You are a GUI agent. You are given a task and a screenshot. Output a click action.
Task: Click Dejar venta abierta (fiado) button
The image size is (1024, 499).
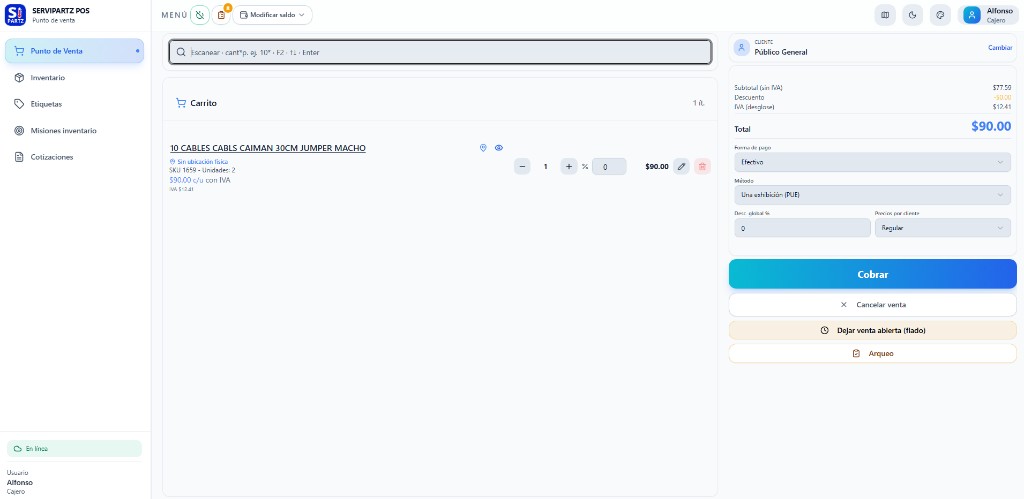point(872,330)
